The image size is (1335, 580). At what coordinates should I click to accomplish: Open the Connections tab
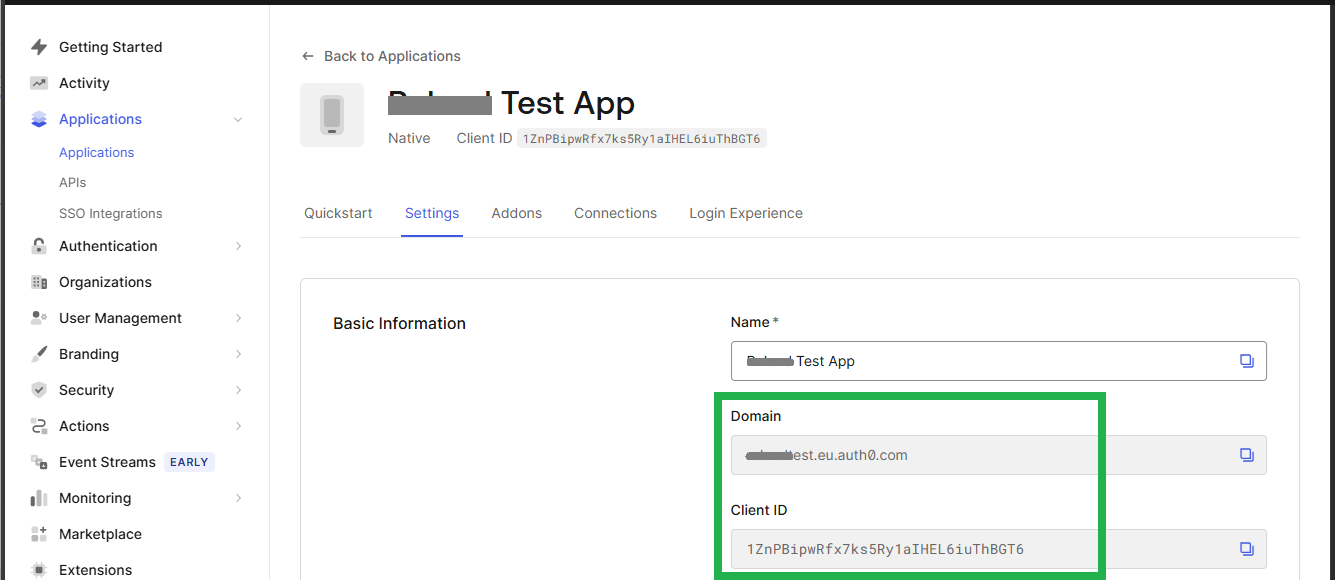click(x=615, y=213)
